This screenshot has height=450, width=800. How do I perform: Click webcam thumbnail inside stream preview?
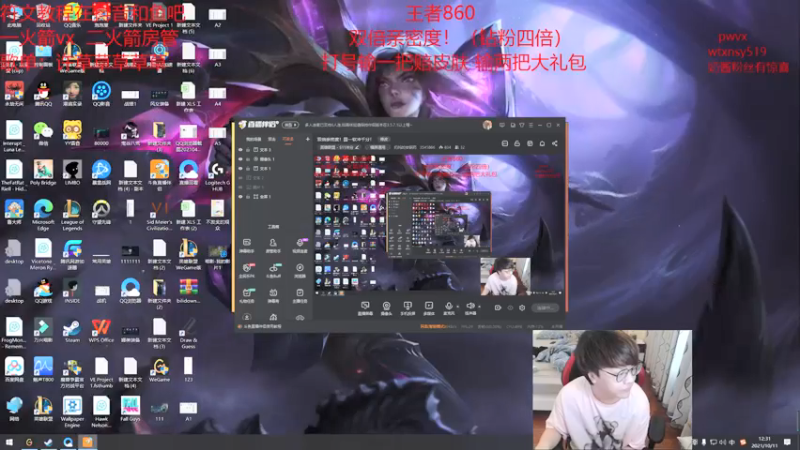pos(505,277)
